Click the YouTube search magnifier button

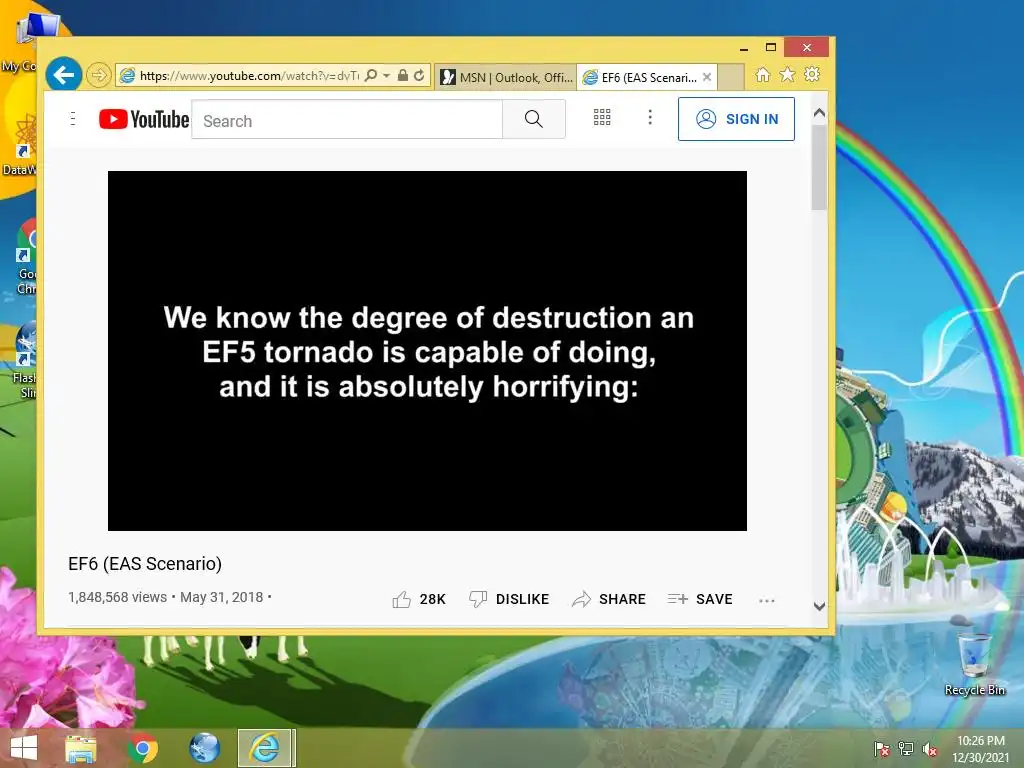(534, 119)
